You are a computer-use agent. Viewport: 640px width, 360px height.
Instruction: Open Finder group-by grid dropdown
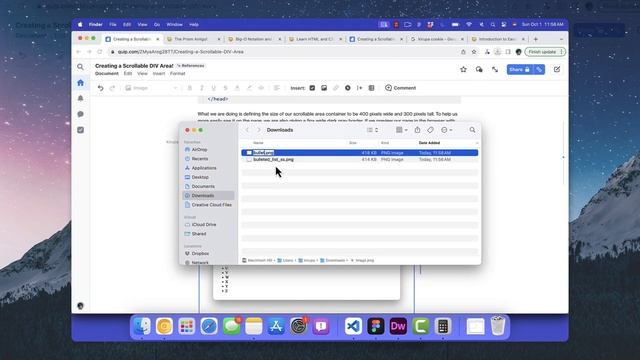[x=402, y=130]
